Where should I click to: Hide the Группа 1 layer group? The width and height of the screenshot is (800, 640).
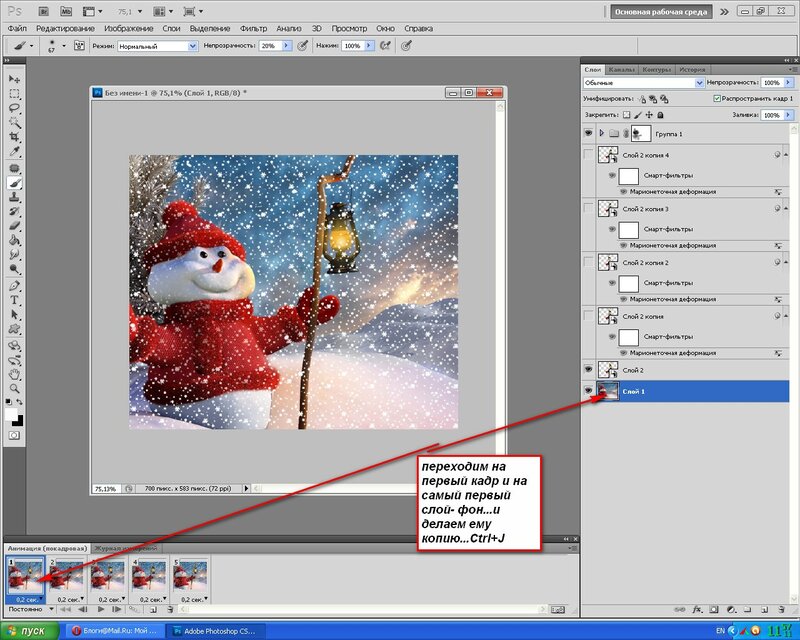[588, 133]
